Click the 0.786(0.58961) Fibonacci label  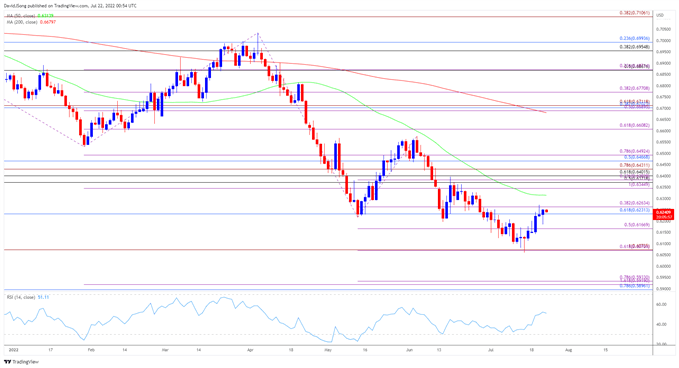click(634, 286)
